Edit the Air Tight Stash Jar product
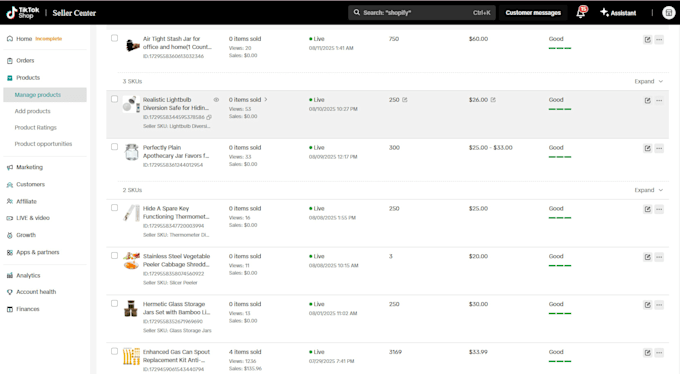This screenshot has width=680, height=374. click(647, 39)
